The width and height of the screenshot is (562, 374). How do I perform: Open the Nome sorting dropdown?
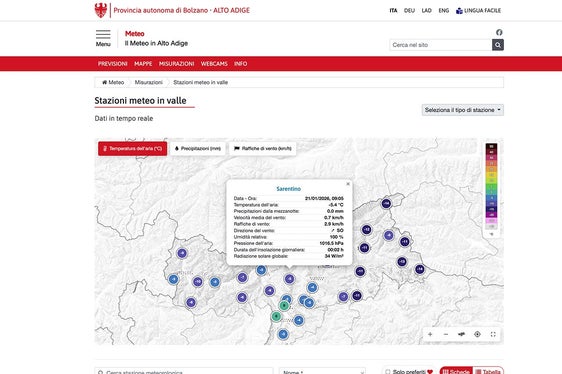point(323,371)
